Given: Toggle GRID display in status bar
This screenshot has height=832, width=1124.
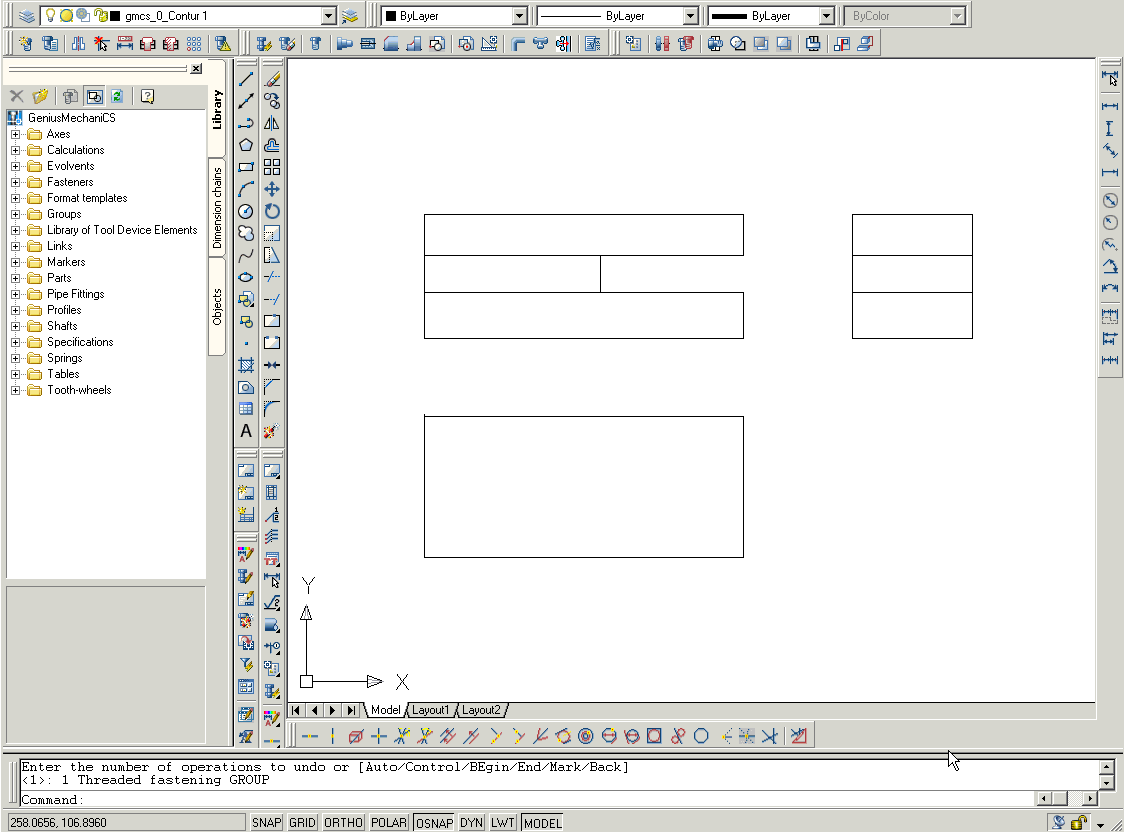Looking at the screenshot, I should 303,823.
